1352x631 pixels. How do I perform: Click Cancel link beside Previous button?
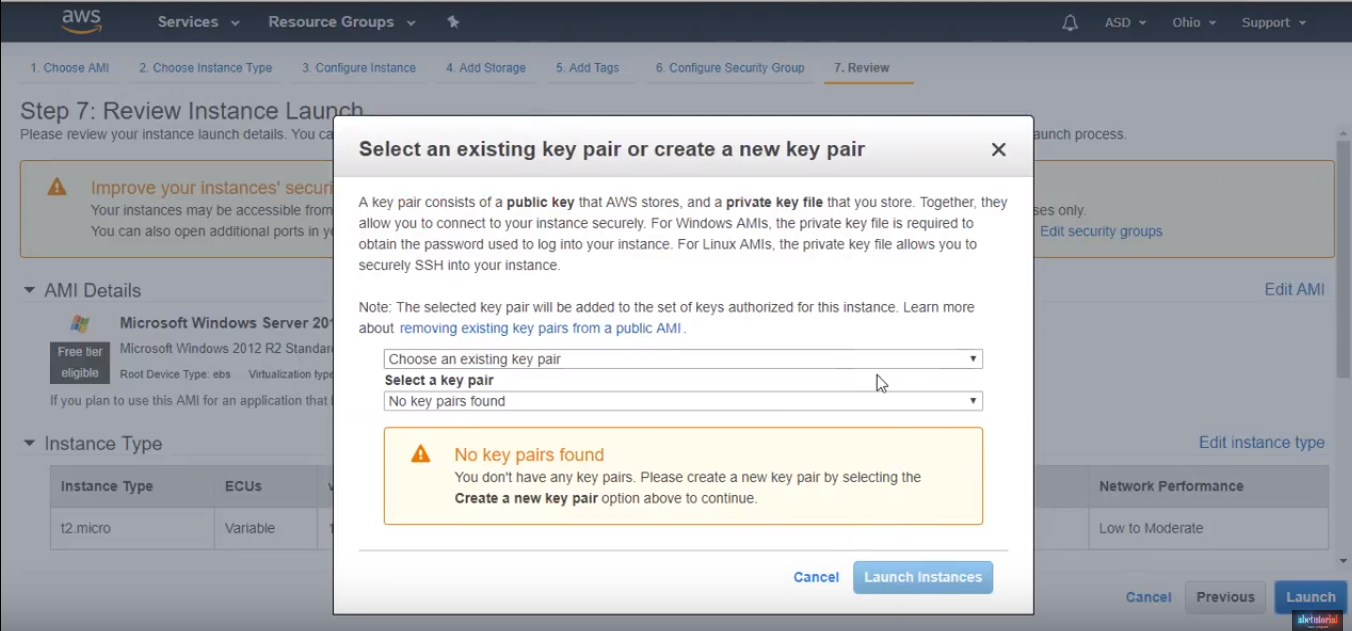1148,597
